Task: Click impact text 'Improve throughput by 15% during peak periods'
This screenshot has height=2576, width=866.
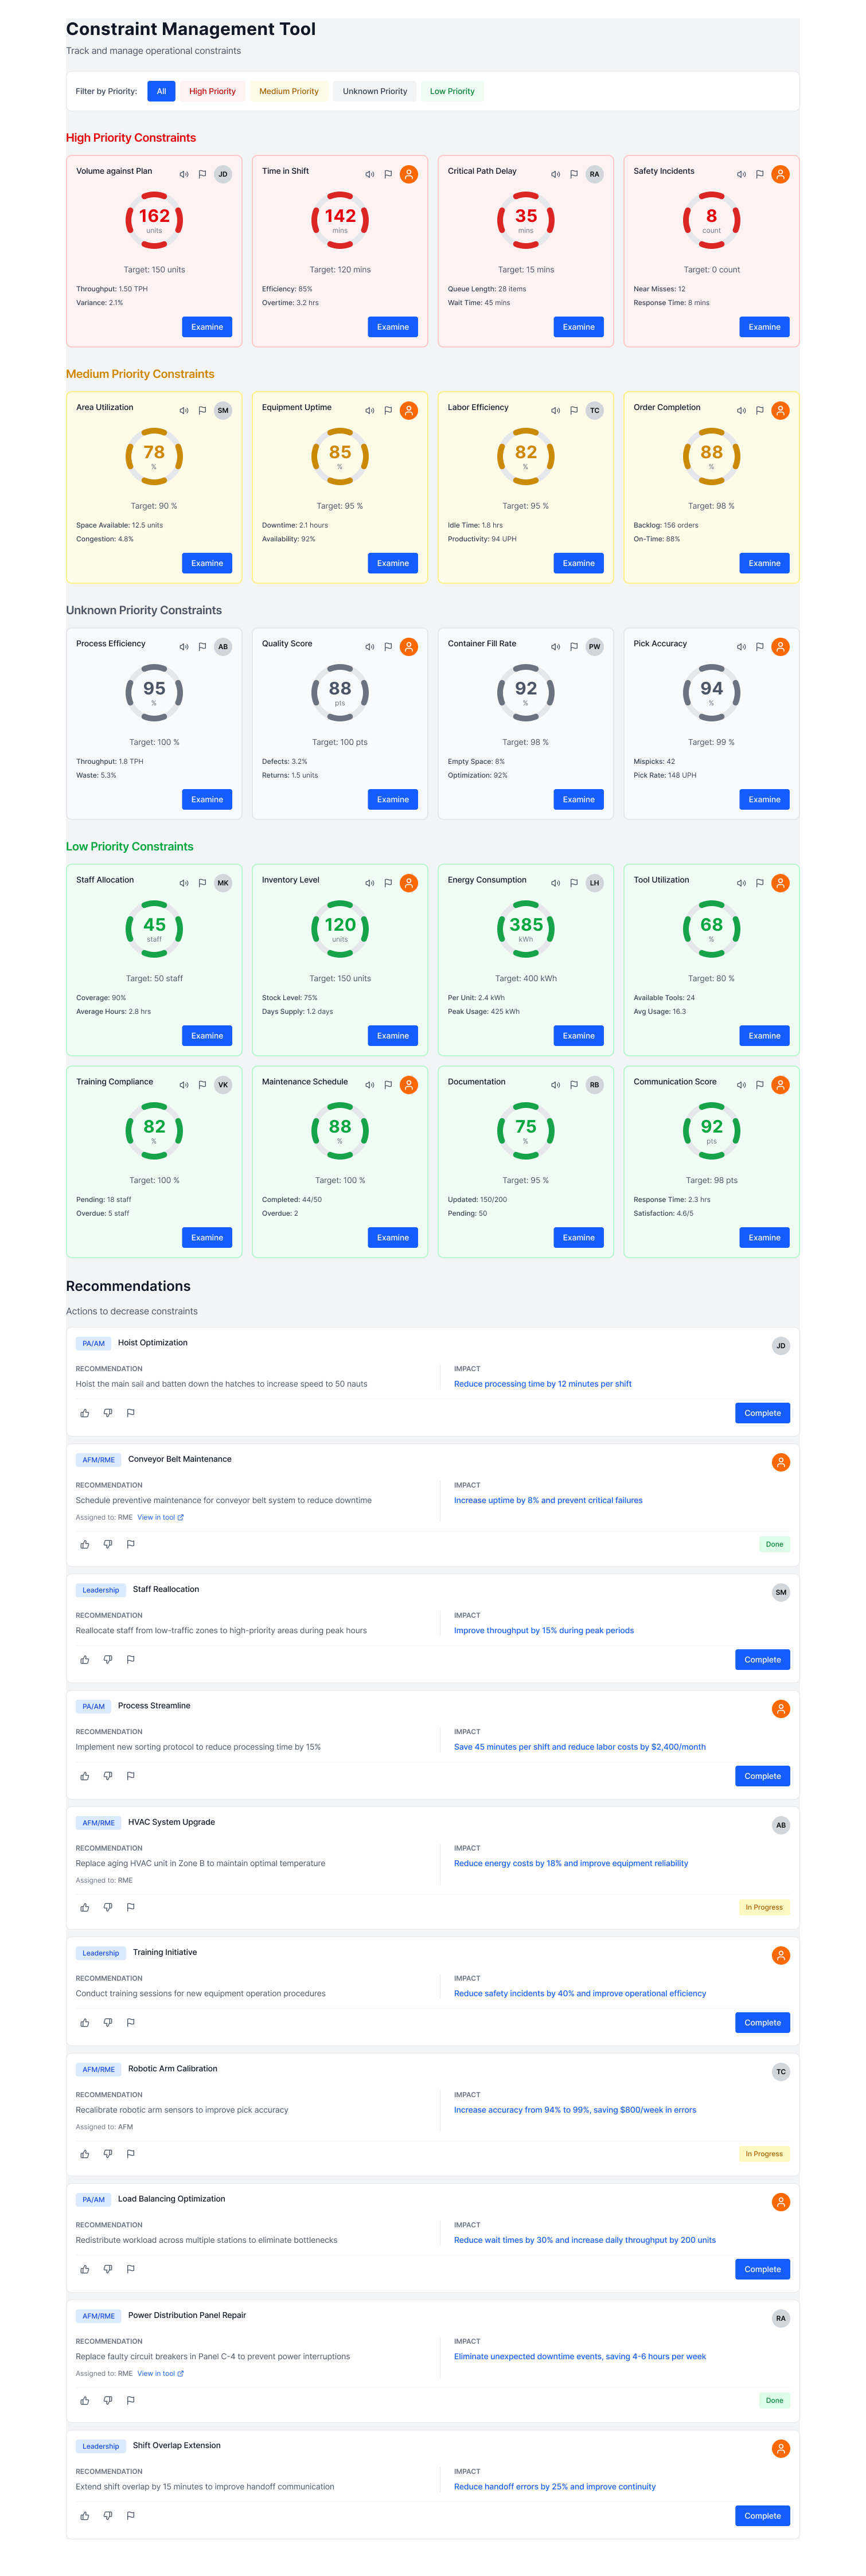Action: [544, 1630]
